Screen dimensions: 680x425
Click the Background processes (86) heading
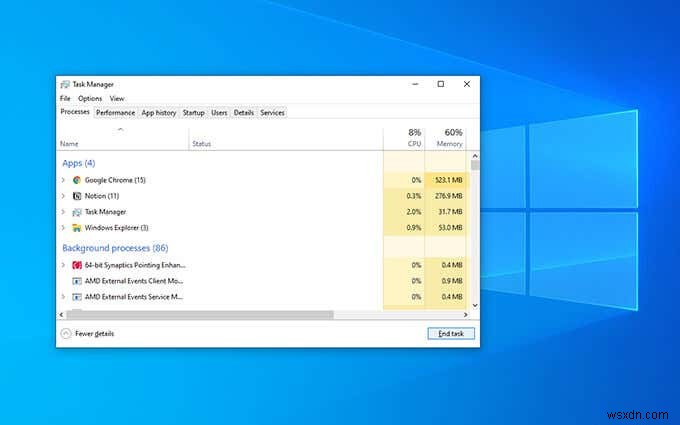[115, 248]
